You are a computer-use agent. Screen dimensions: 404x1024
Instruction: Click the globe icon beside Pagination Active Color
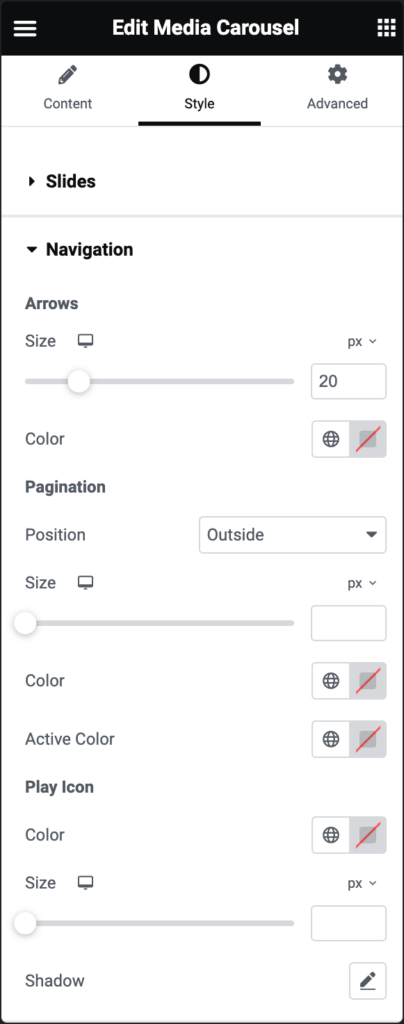[x=331, y=739]
